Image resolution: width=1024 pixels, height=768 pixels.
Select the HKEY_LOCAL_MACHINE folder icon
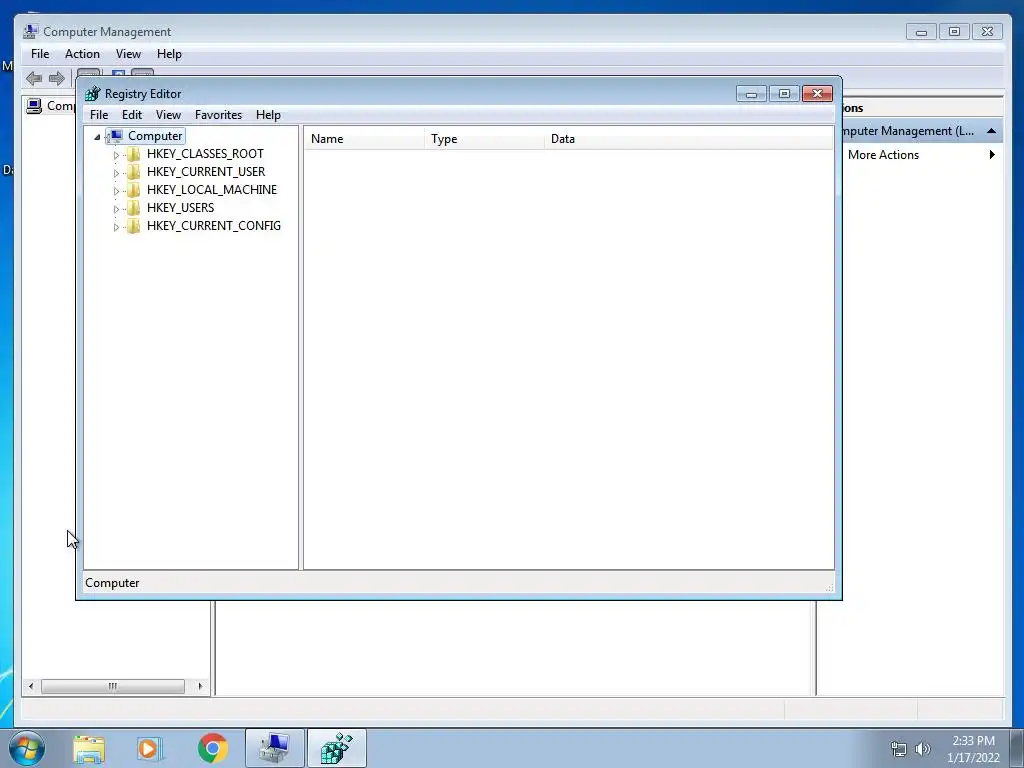pyautogui.click(x=133, y=190)
